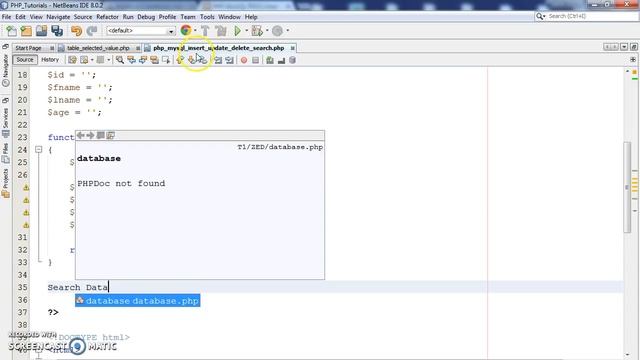Image resolution: width=640 pixels, height=360 pixels.
Task: Open the View menu
Action: point(36,17)
